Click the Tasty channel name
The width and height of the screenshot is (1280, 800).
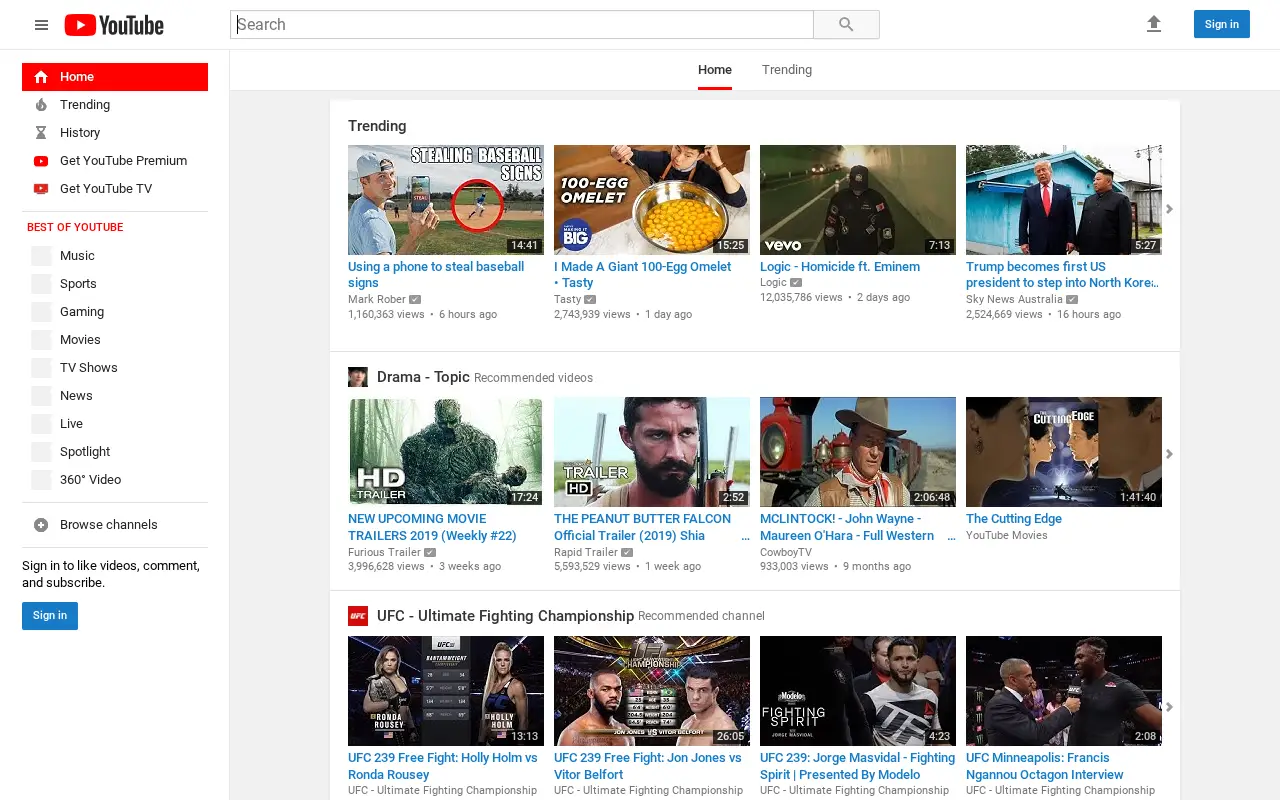tap(567, 299)
